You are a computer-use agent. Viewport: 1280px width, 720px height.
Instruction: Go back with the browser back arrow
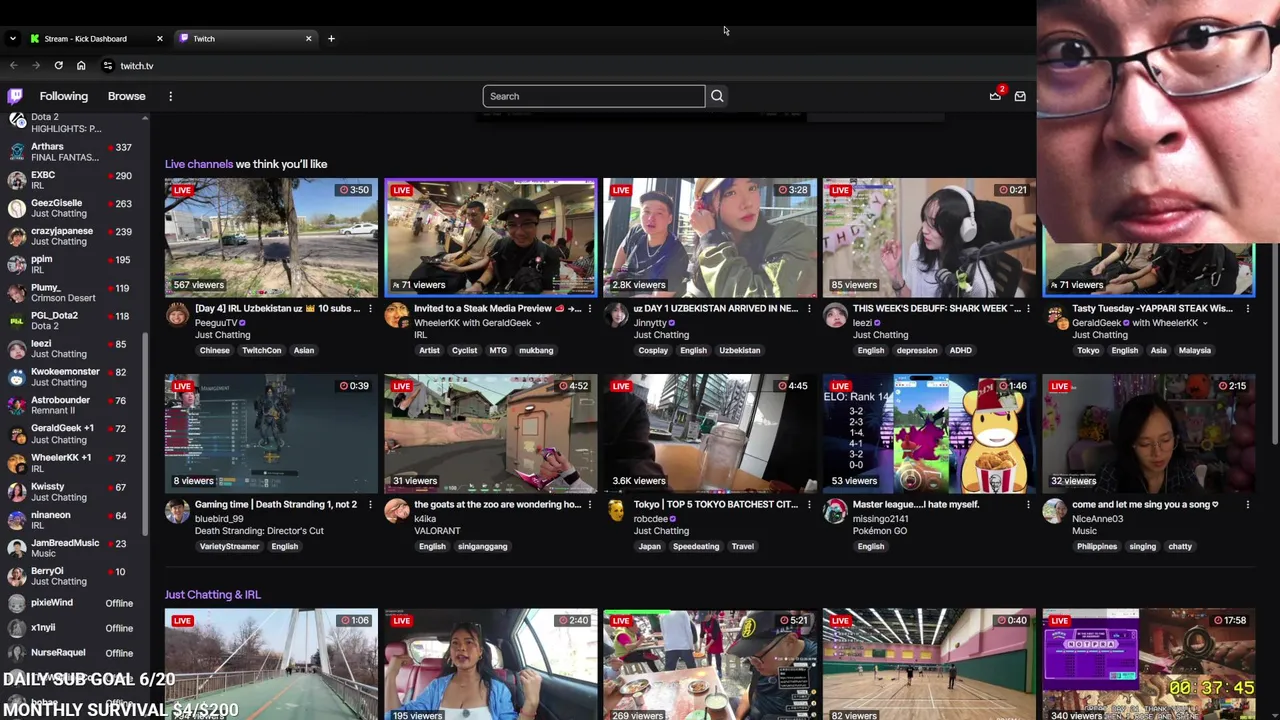(x=14, y=66)
